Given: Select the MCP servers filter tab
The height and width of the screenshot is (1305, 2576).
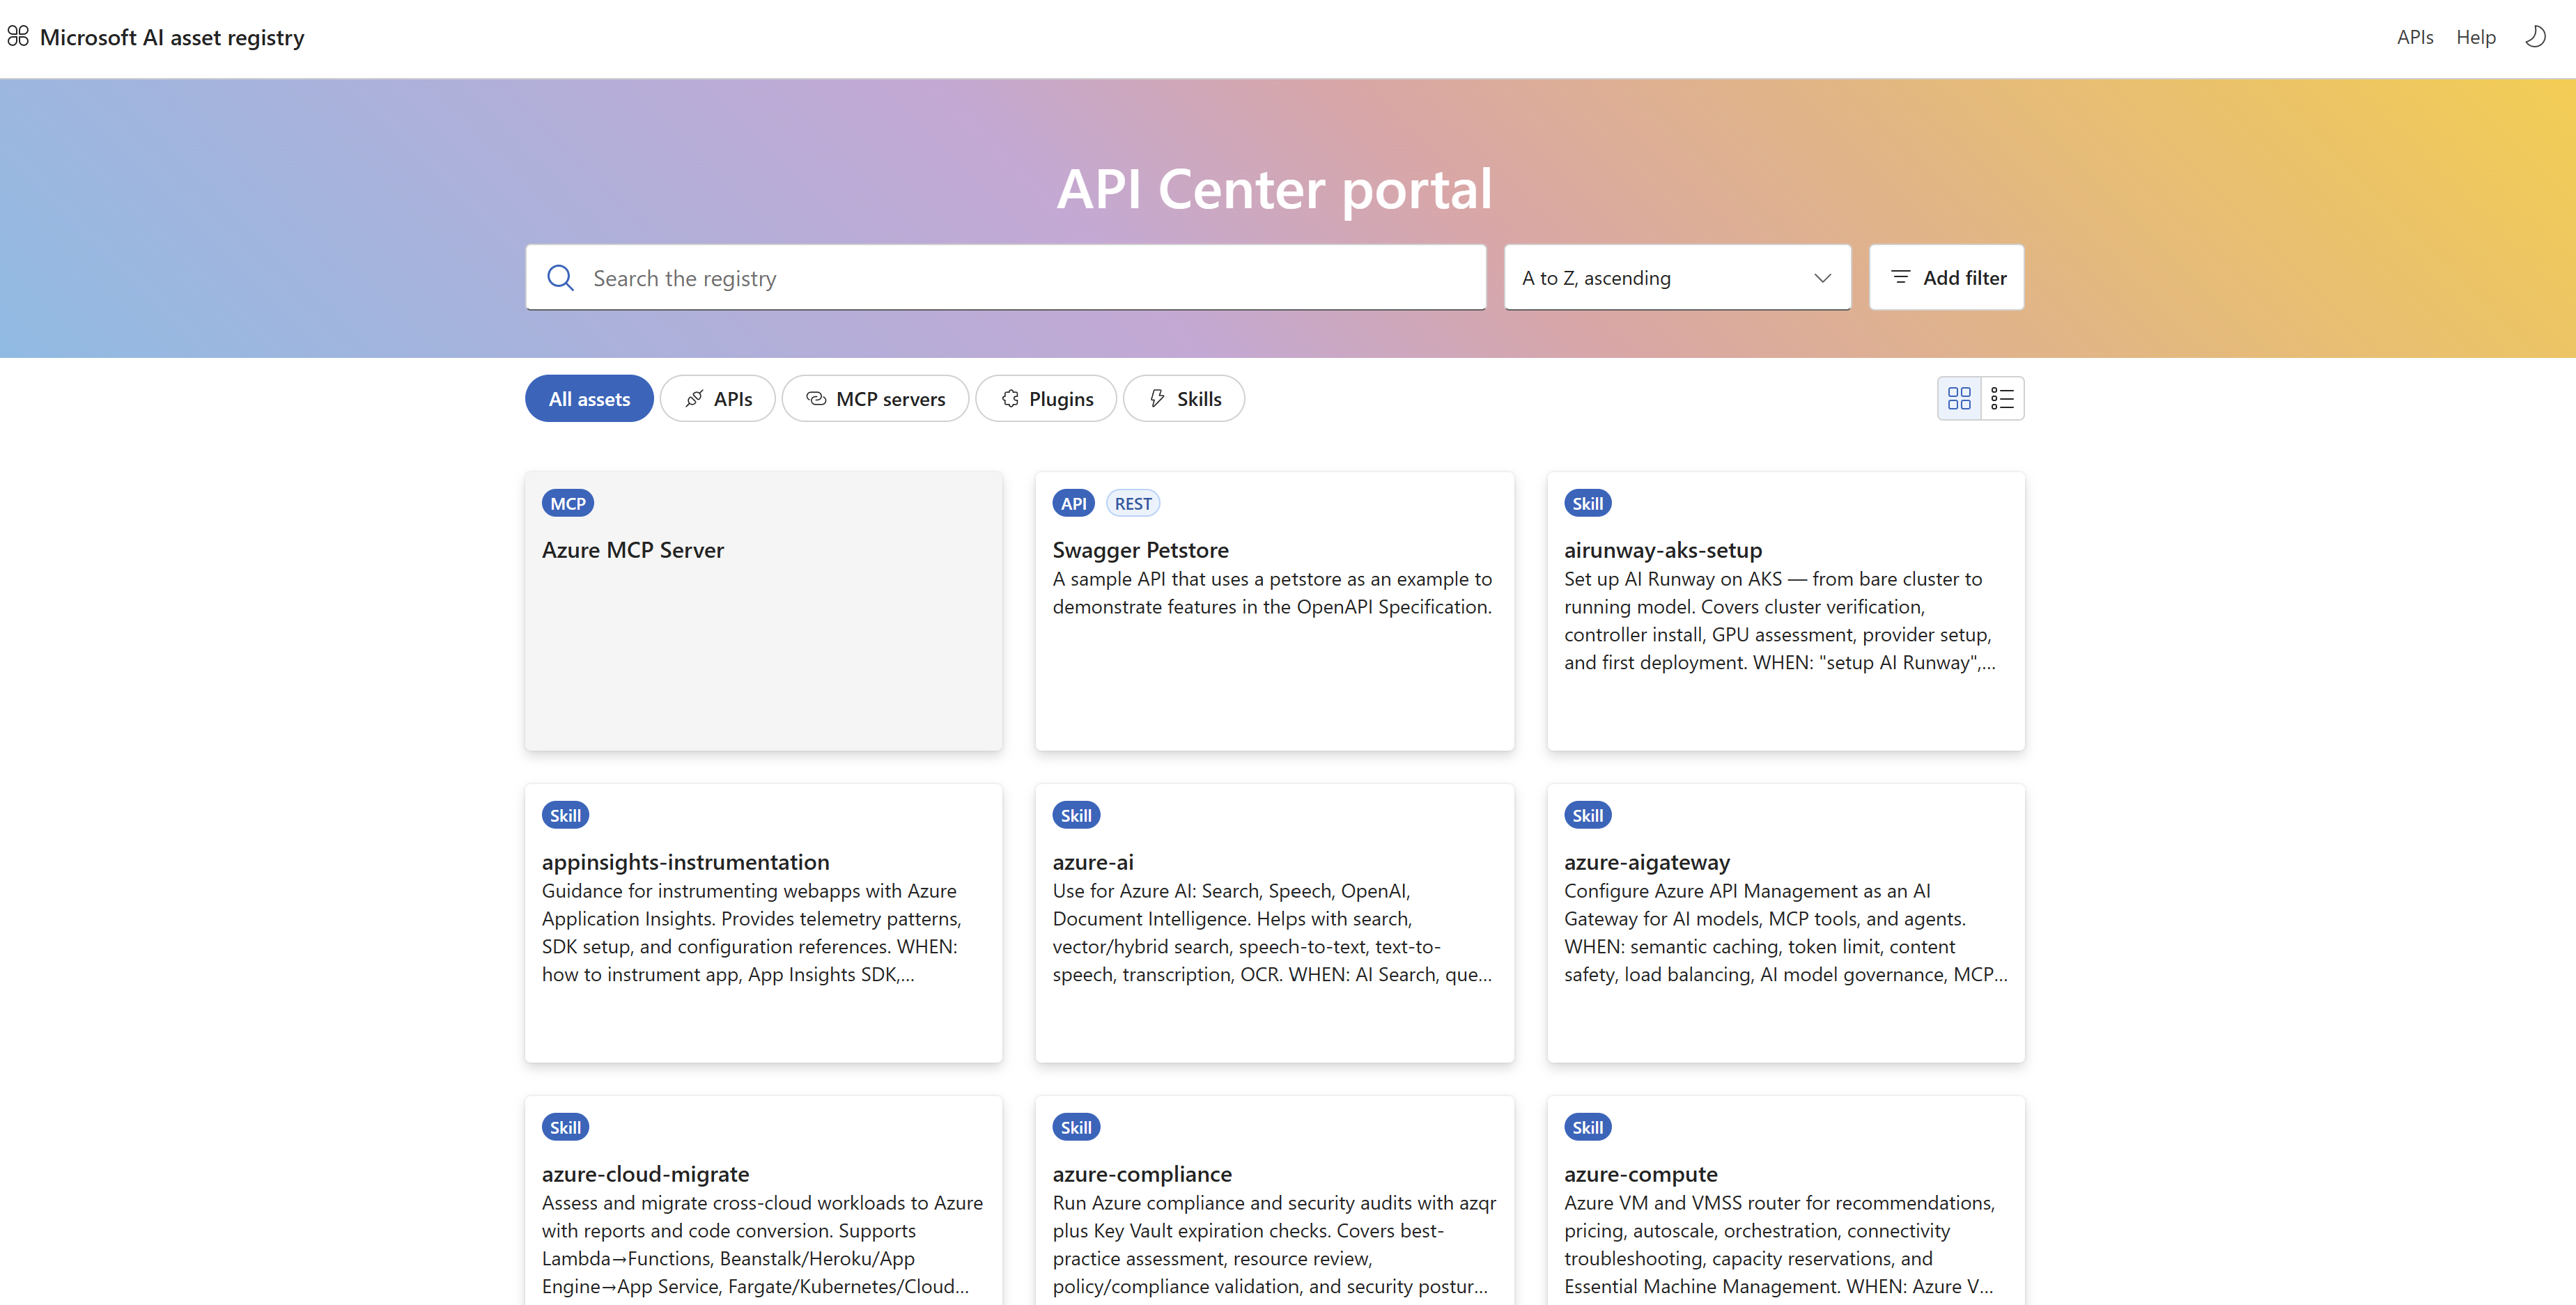Looking at the screenshot, I should (x=875, y=399).
